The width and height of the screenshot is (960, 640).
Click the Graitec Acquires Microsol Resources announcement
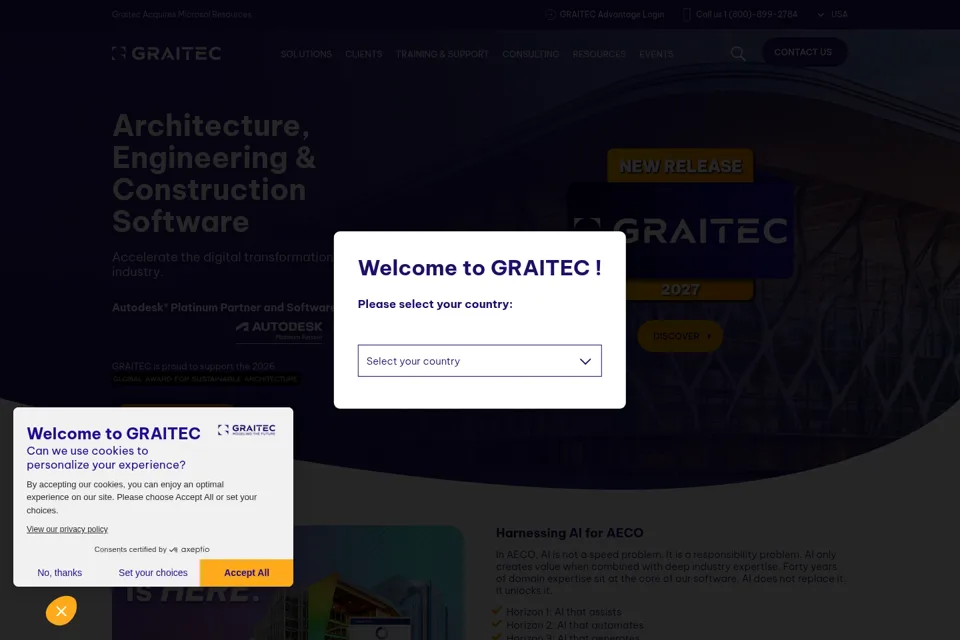tap(182, 14)
